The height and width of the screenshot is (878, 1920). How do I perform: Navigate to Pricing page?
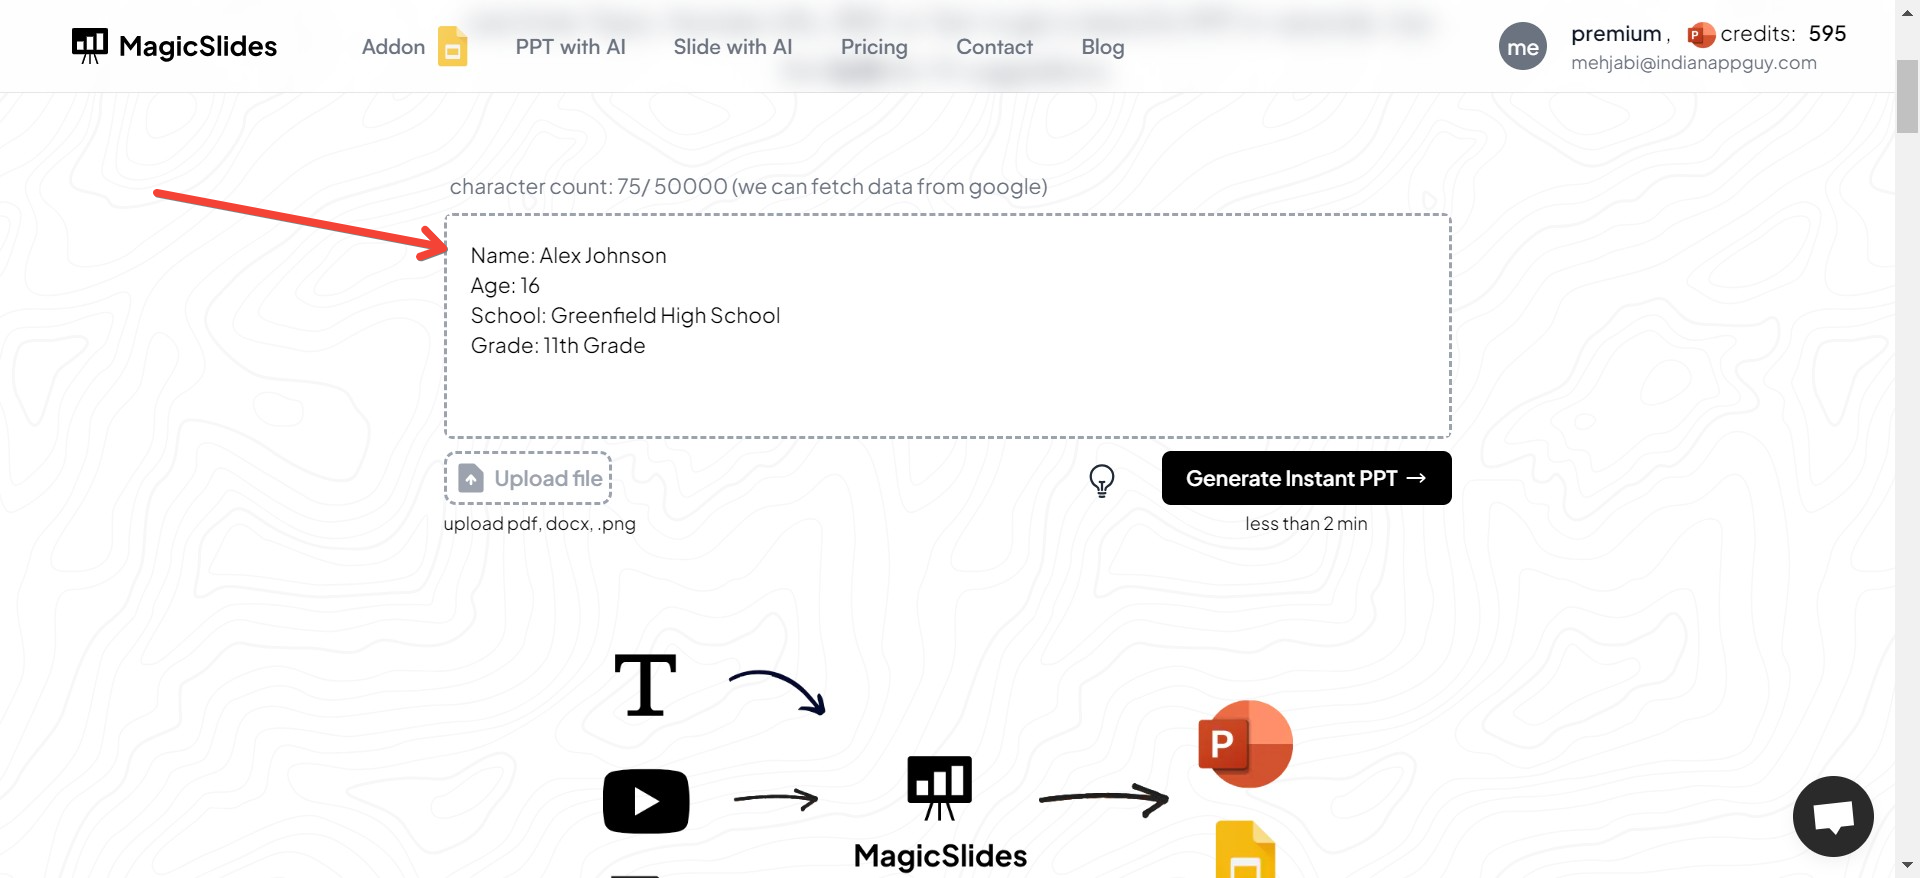point(874,47)
